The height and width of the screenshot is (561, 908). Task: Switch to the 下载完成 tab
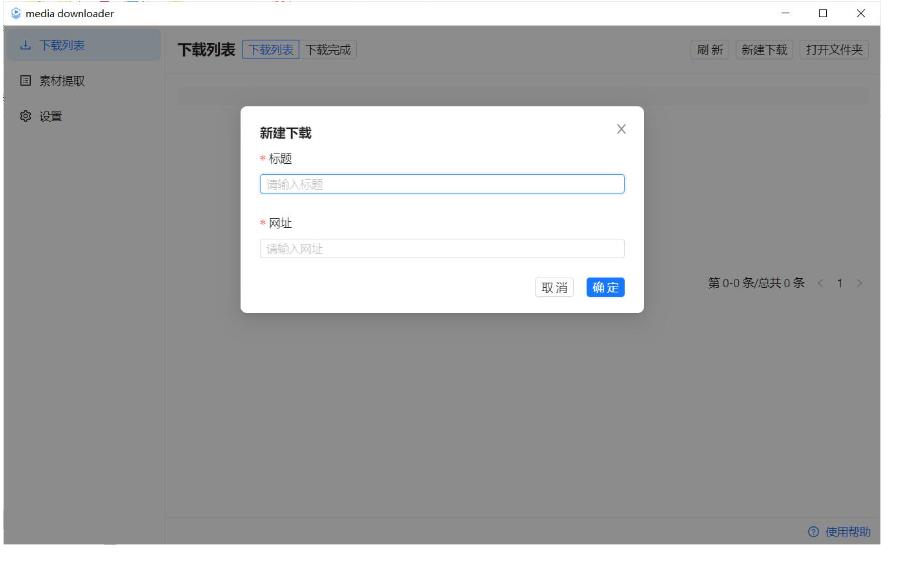pyautogui.click(x=329, y=50)
